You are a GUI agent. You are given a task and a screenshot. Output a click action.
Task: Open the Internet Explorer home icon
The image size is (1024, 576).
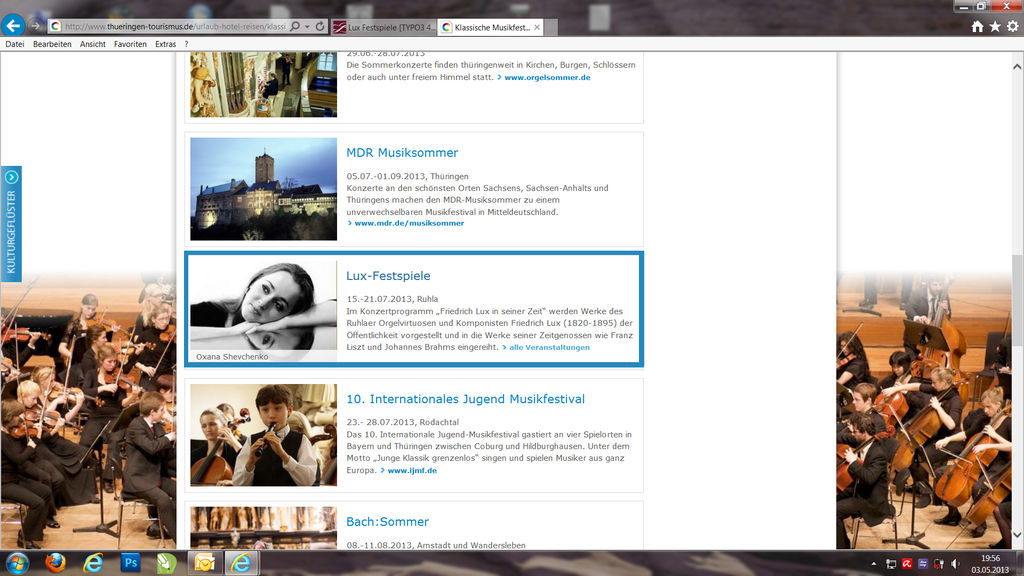click(977, 27)
